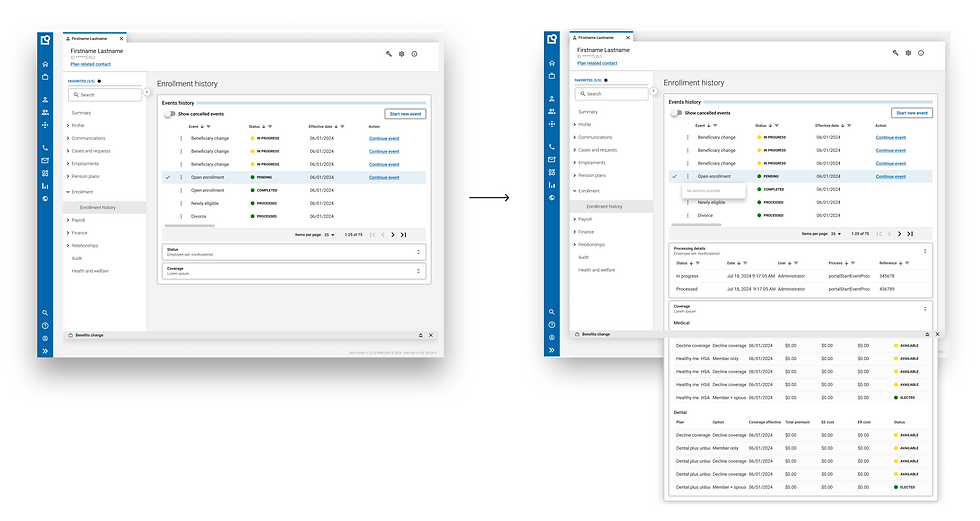Screen dimensions: 980x521
Task: Click the magnifier search icon, left window sidebar
Action: pos(45,313)
